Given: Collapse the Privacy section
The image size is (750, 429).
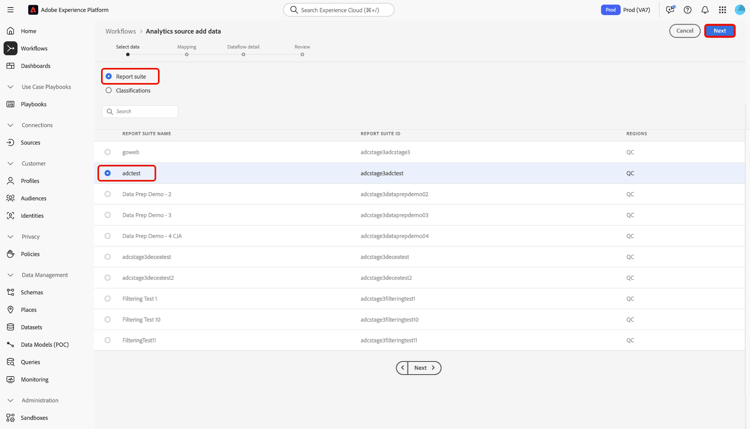Looking at the screenshot, I should [x=11, y=236].
